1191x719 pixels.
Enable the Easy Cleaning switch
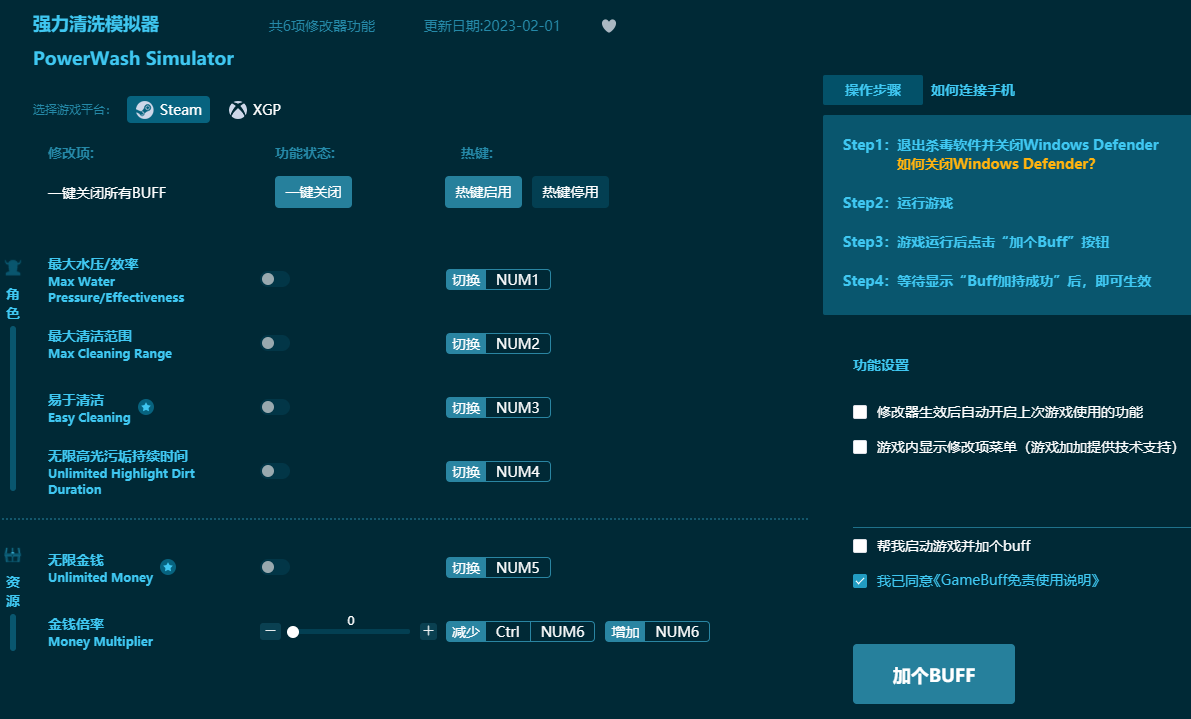pos(275,407)
